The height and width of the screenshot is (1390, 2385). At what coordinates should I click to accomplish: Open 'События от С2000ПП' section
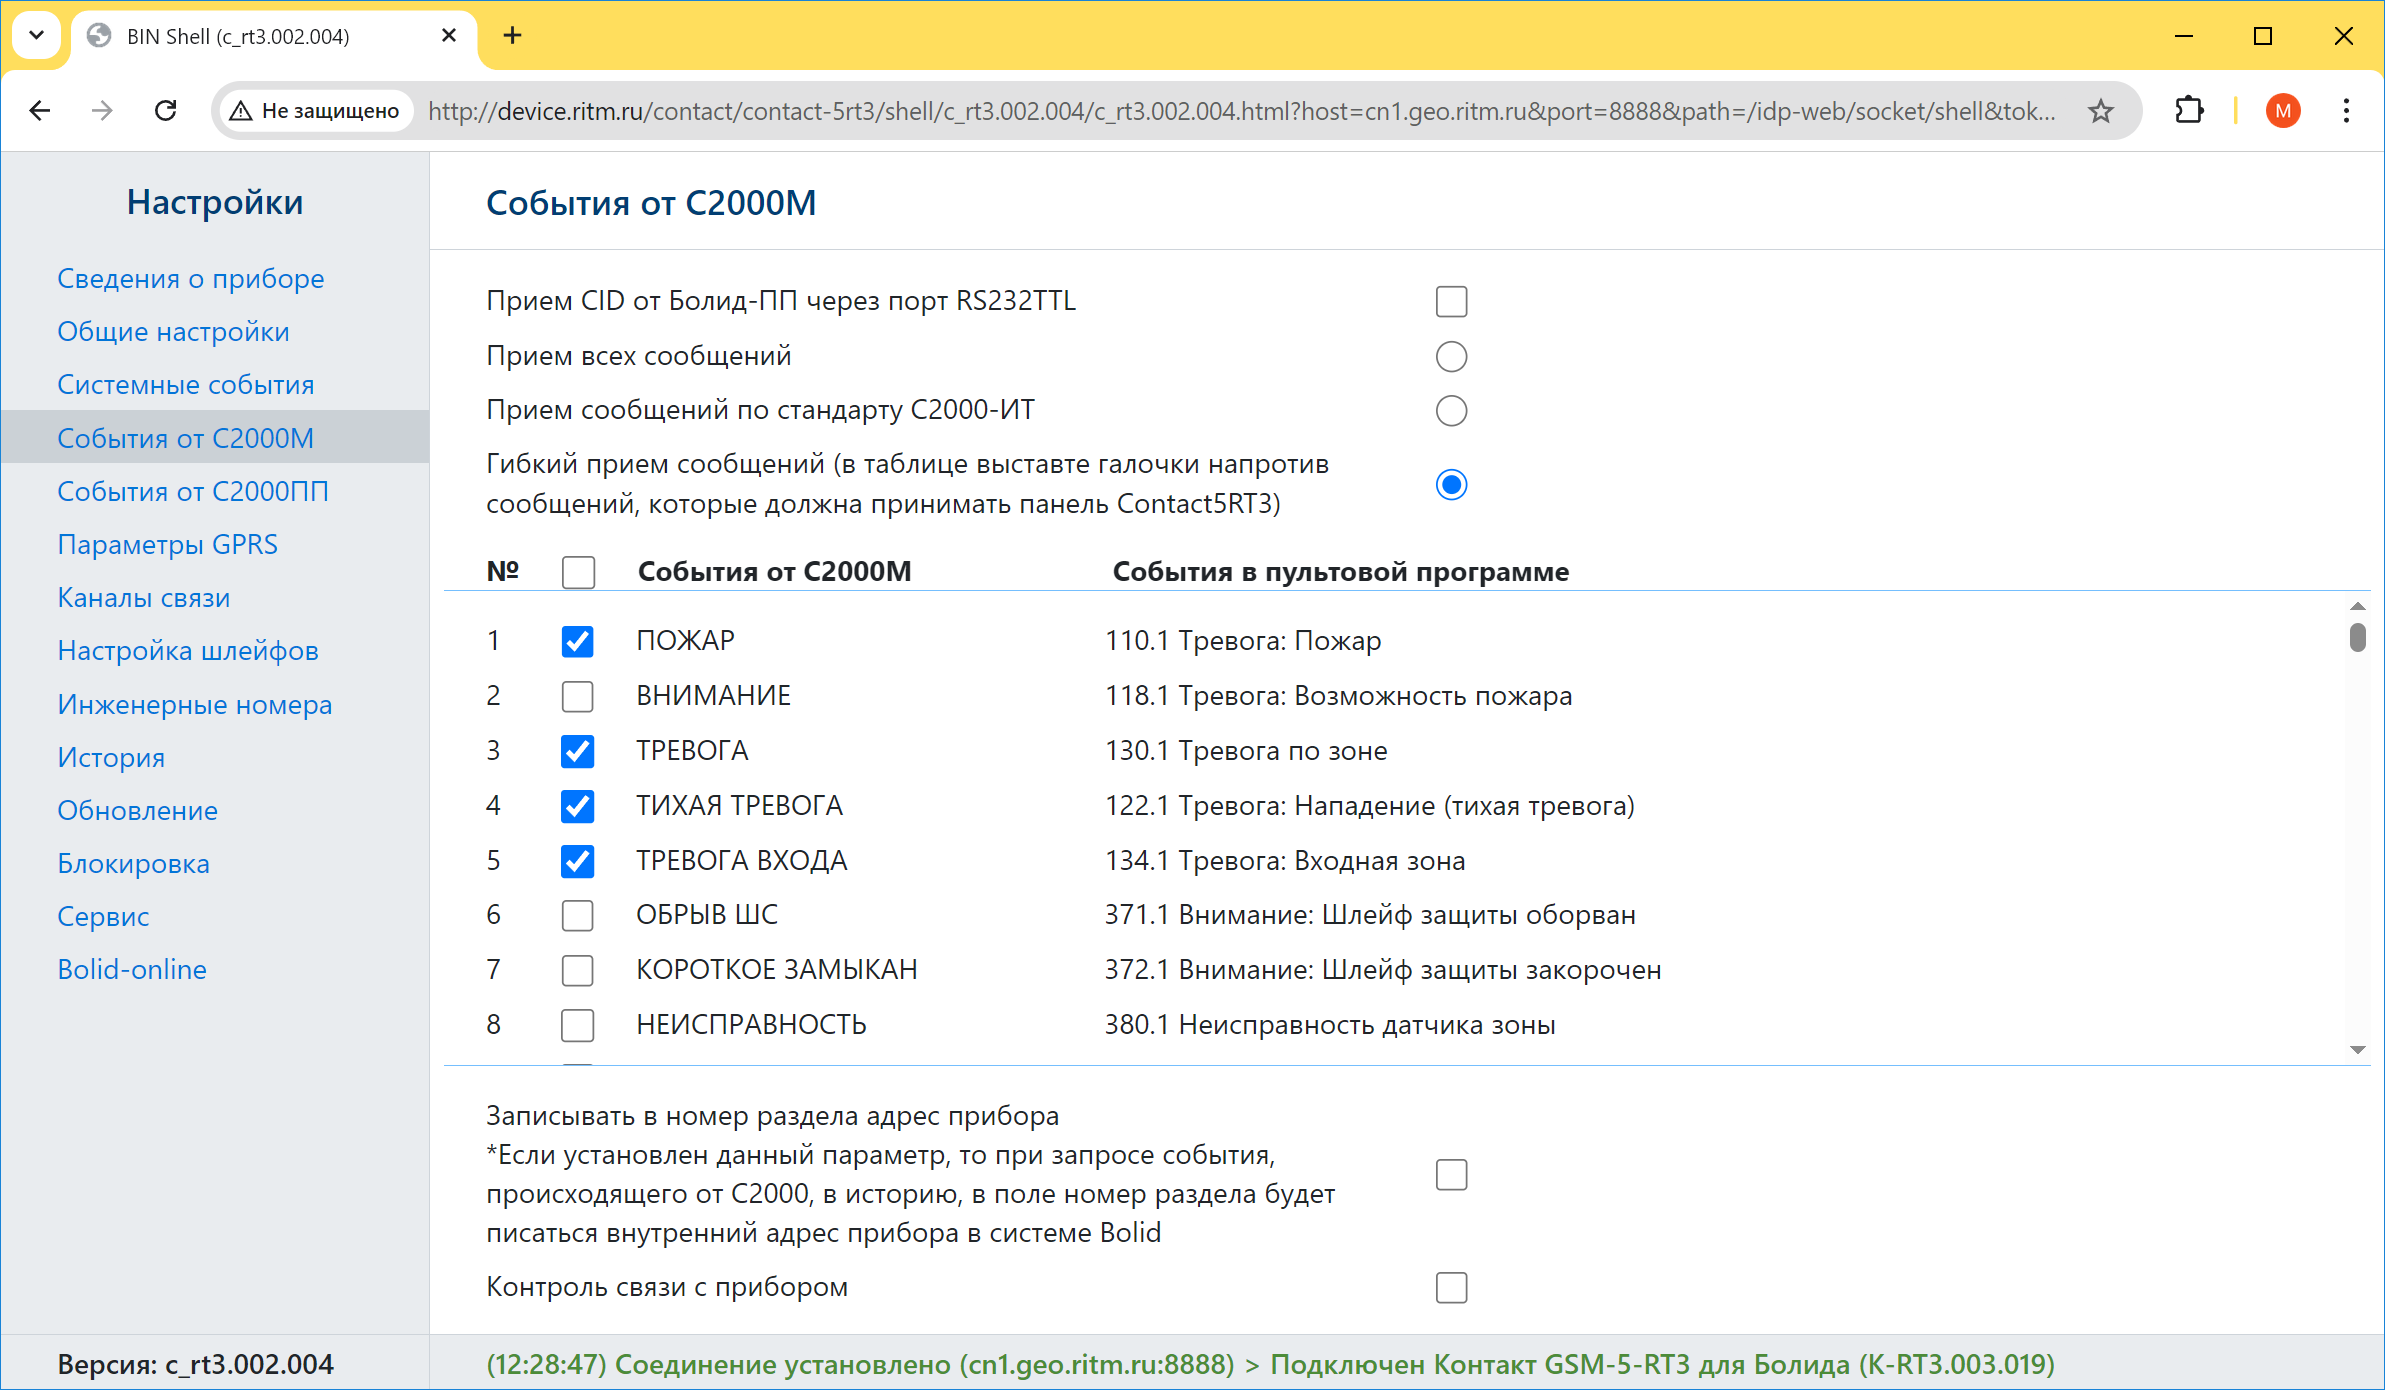192,491
